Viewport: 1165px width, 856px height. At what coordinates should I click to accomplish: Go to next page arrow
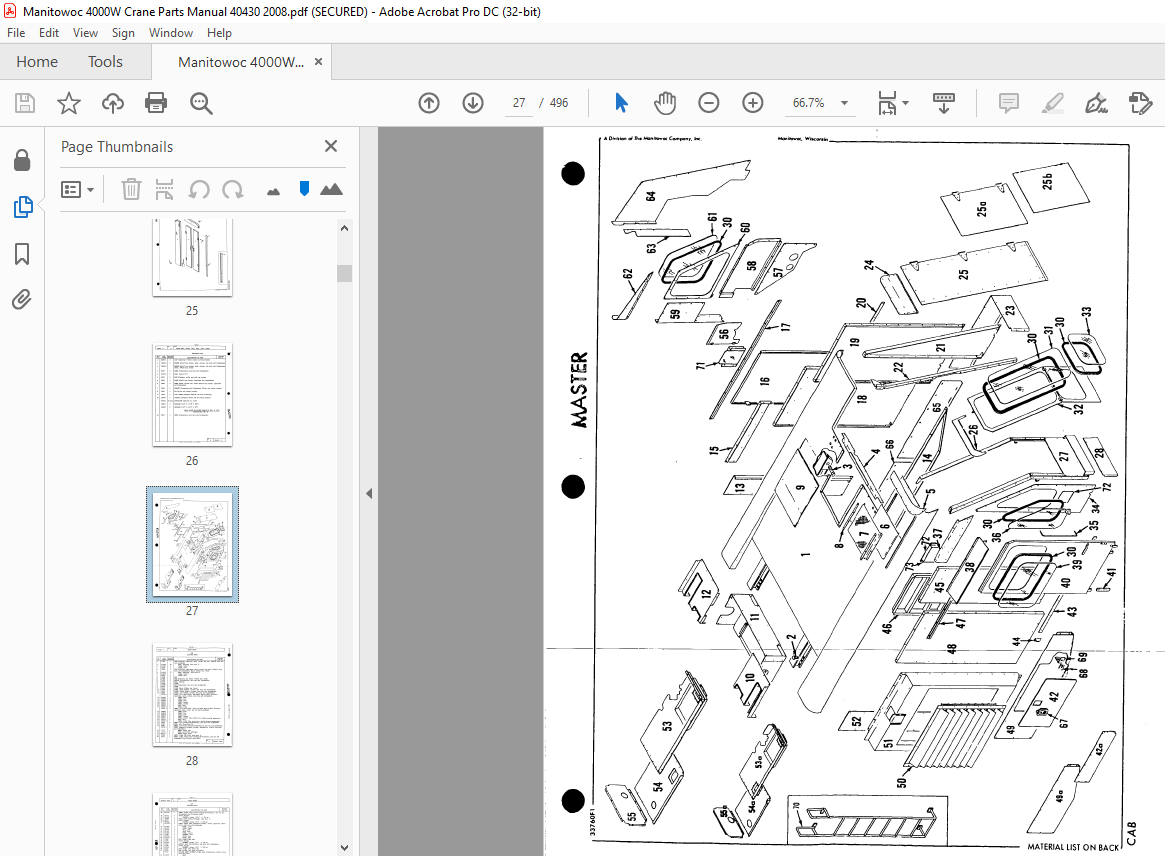tap(473, 103)
